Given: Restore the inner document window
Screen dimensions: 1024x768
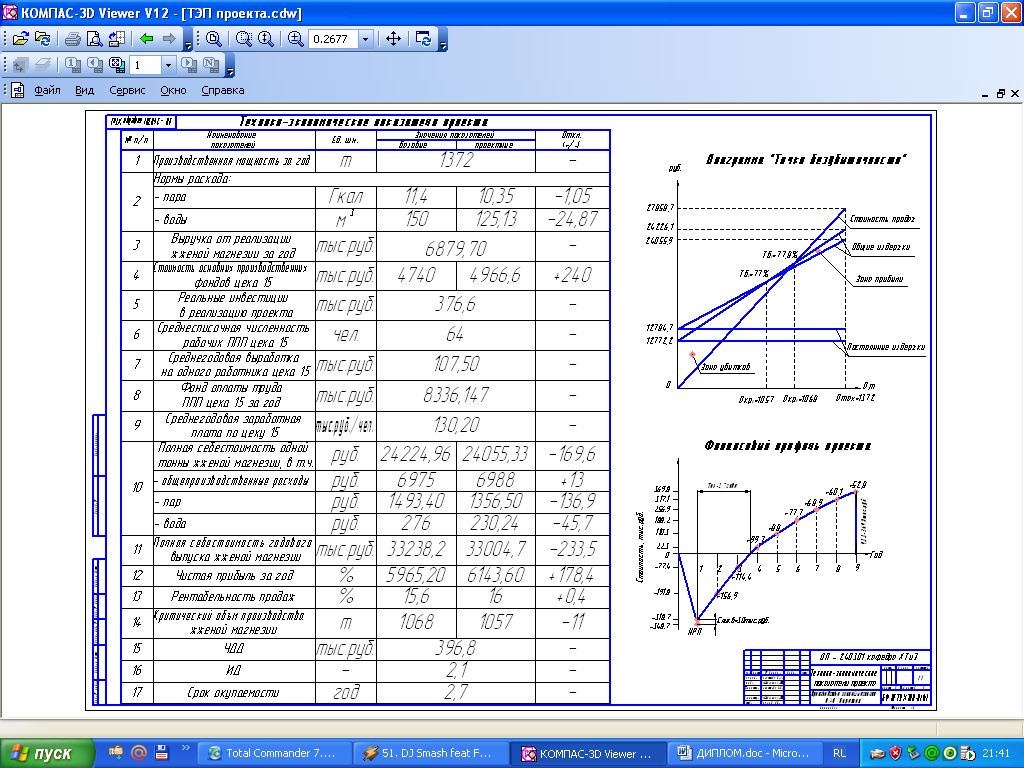Looking at the screenshot, I should pos(1000,93).
